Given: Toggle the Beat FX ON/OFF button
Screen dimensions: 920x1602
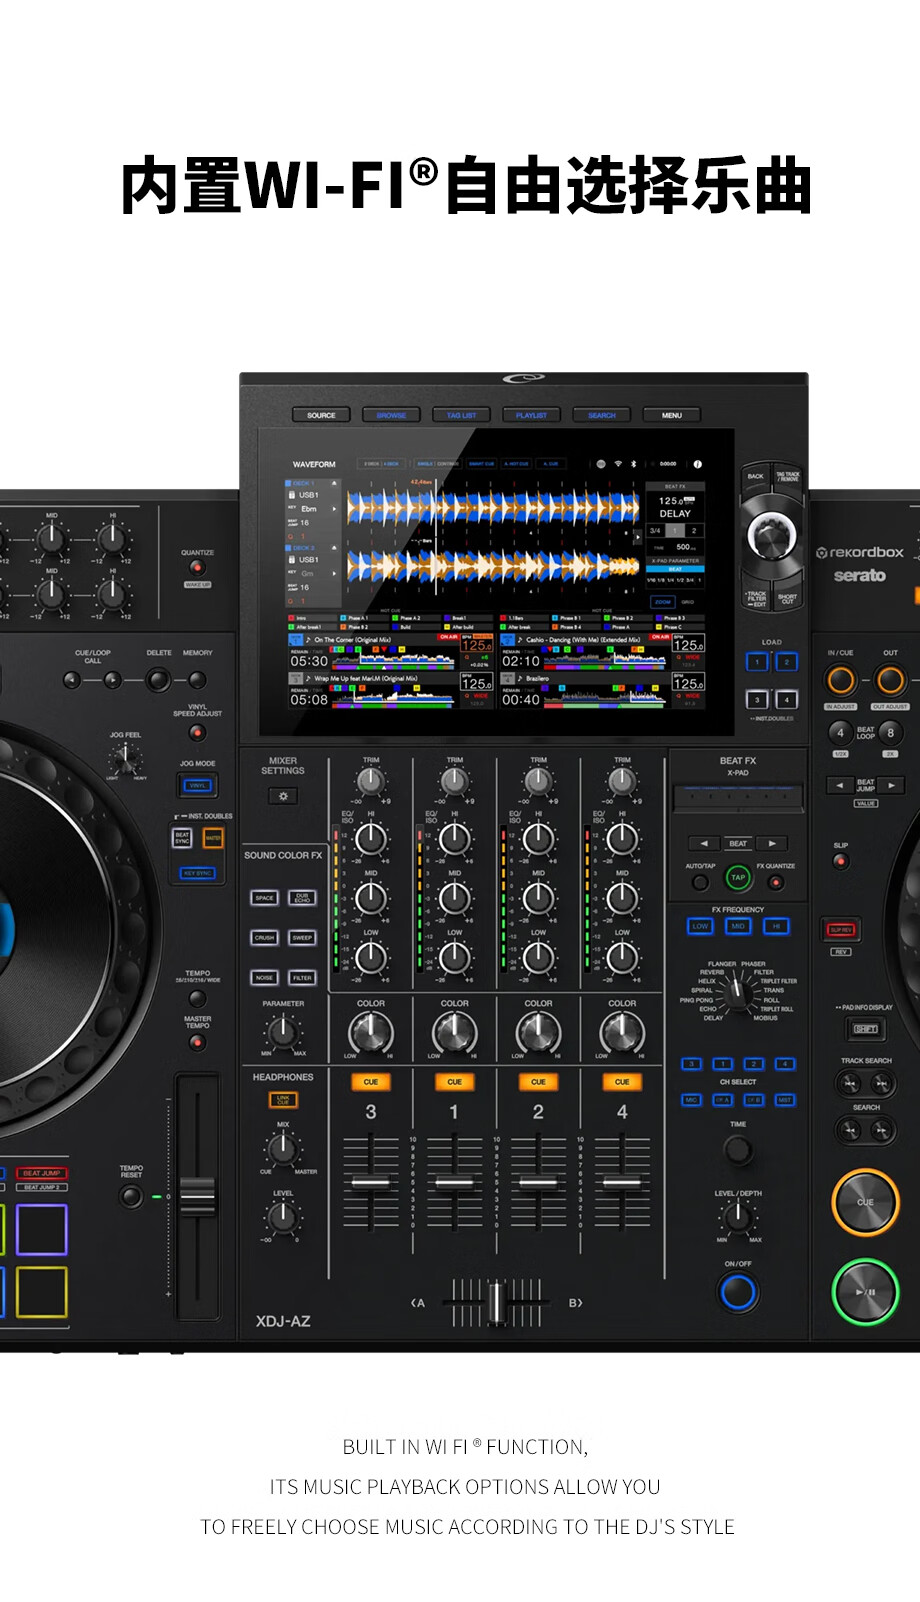Looking at the screenshot, I should coord(738,1292).
